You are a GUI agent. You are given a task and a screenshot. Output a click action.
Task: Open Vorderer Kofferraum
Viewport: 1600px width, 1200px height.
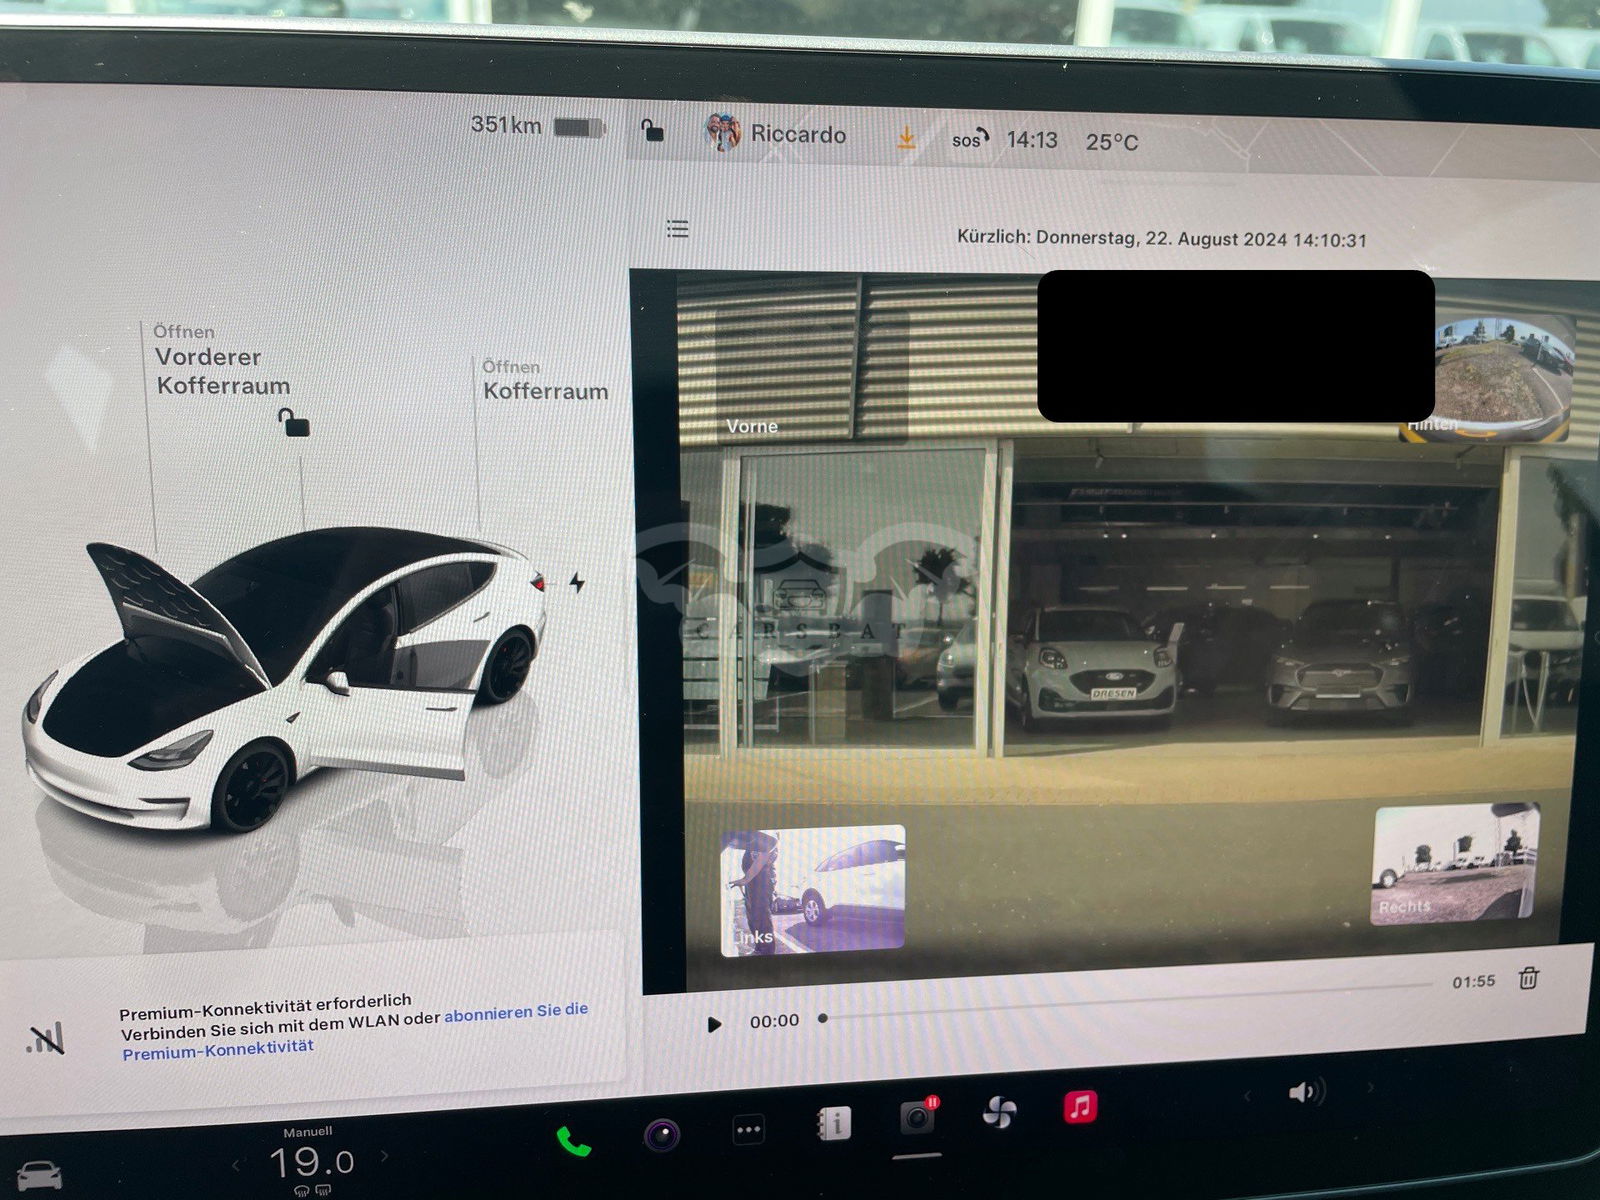(x=221, y=370)
